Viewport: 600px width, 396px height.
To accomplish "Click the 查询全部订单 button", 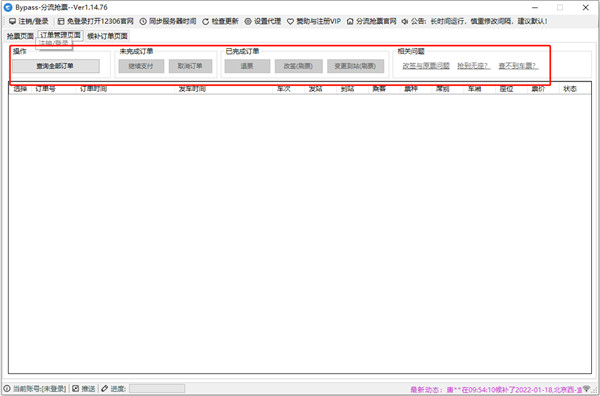I will pyautogui.click(x=56, y=66).
